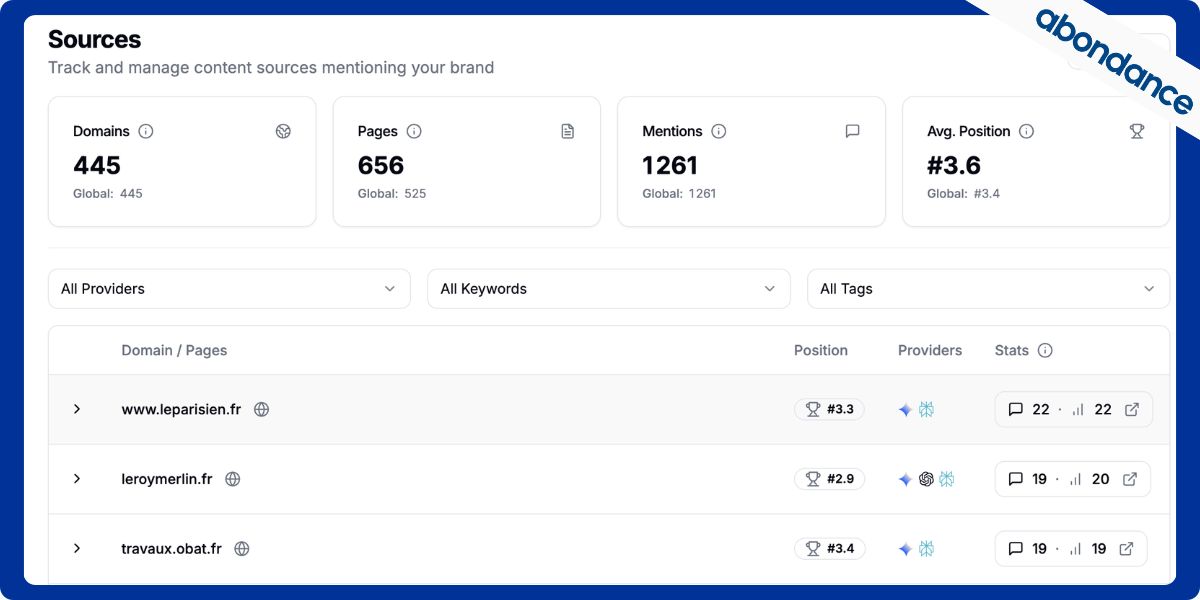The image size is (1200, 600).
Task: Click the Perplexity icon in travaux.obat.fr row
Action: [x=926, y=549]
